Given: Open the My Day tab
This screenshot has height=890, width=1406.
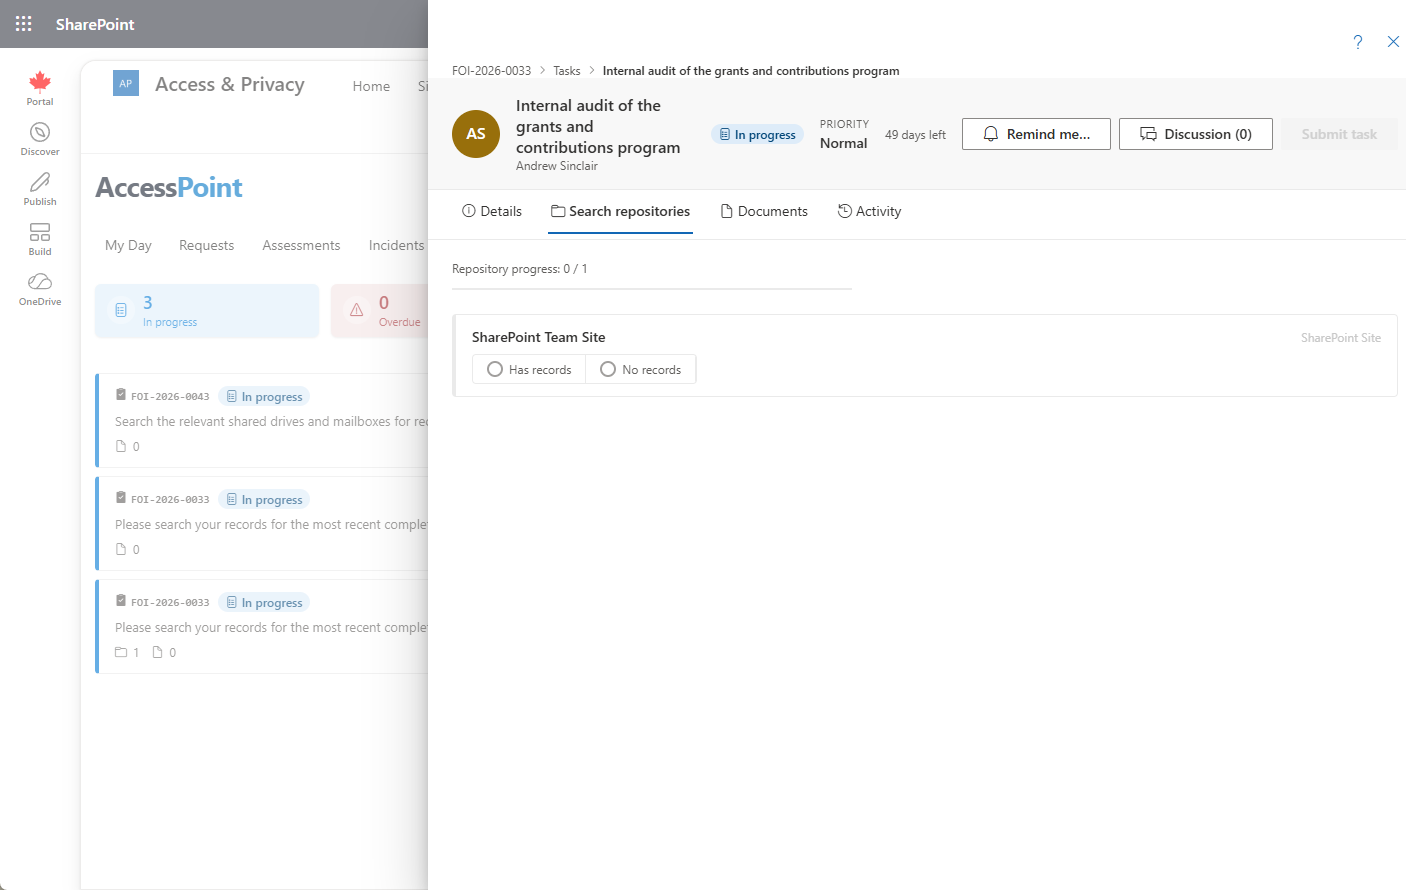Looking at the screenshot, I should (x=128, y=246).
